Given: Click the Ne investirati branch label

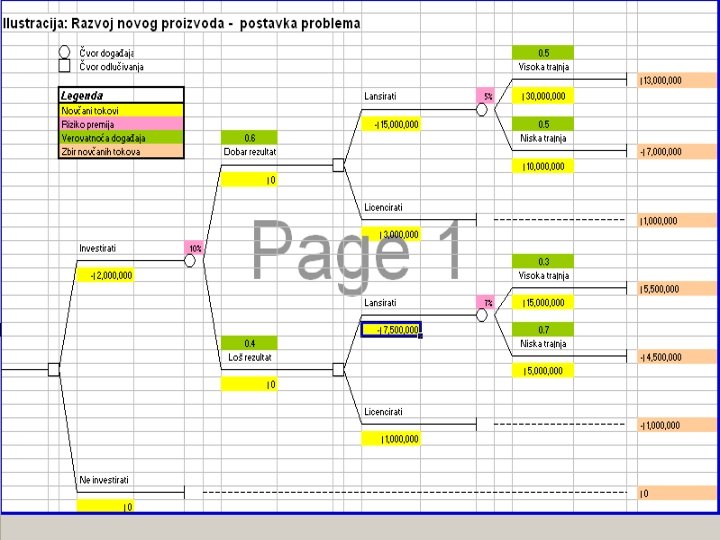Looking at the screenshot, I should click(x=104, y=480).
